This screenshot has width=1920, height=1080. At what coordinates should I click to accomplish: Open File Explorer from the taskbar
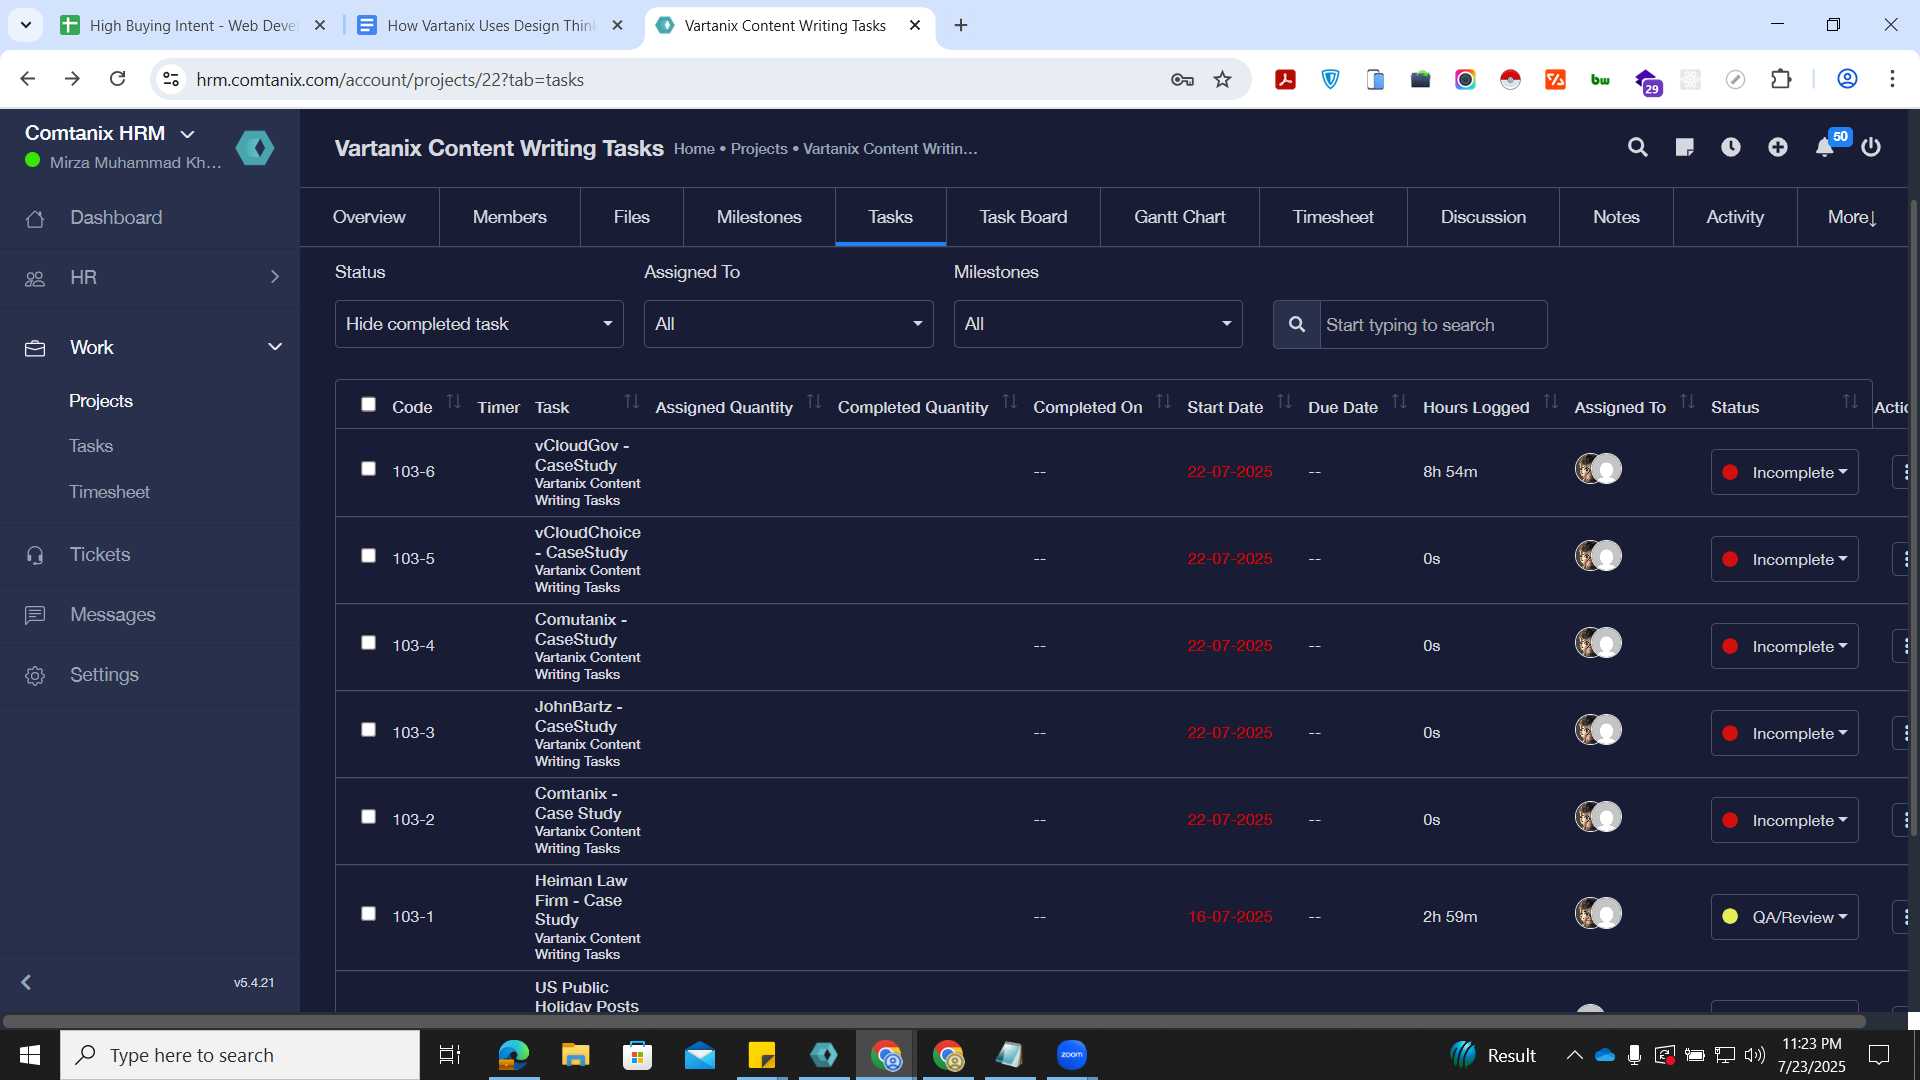tap(575, 1055)
